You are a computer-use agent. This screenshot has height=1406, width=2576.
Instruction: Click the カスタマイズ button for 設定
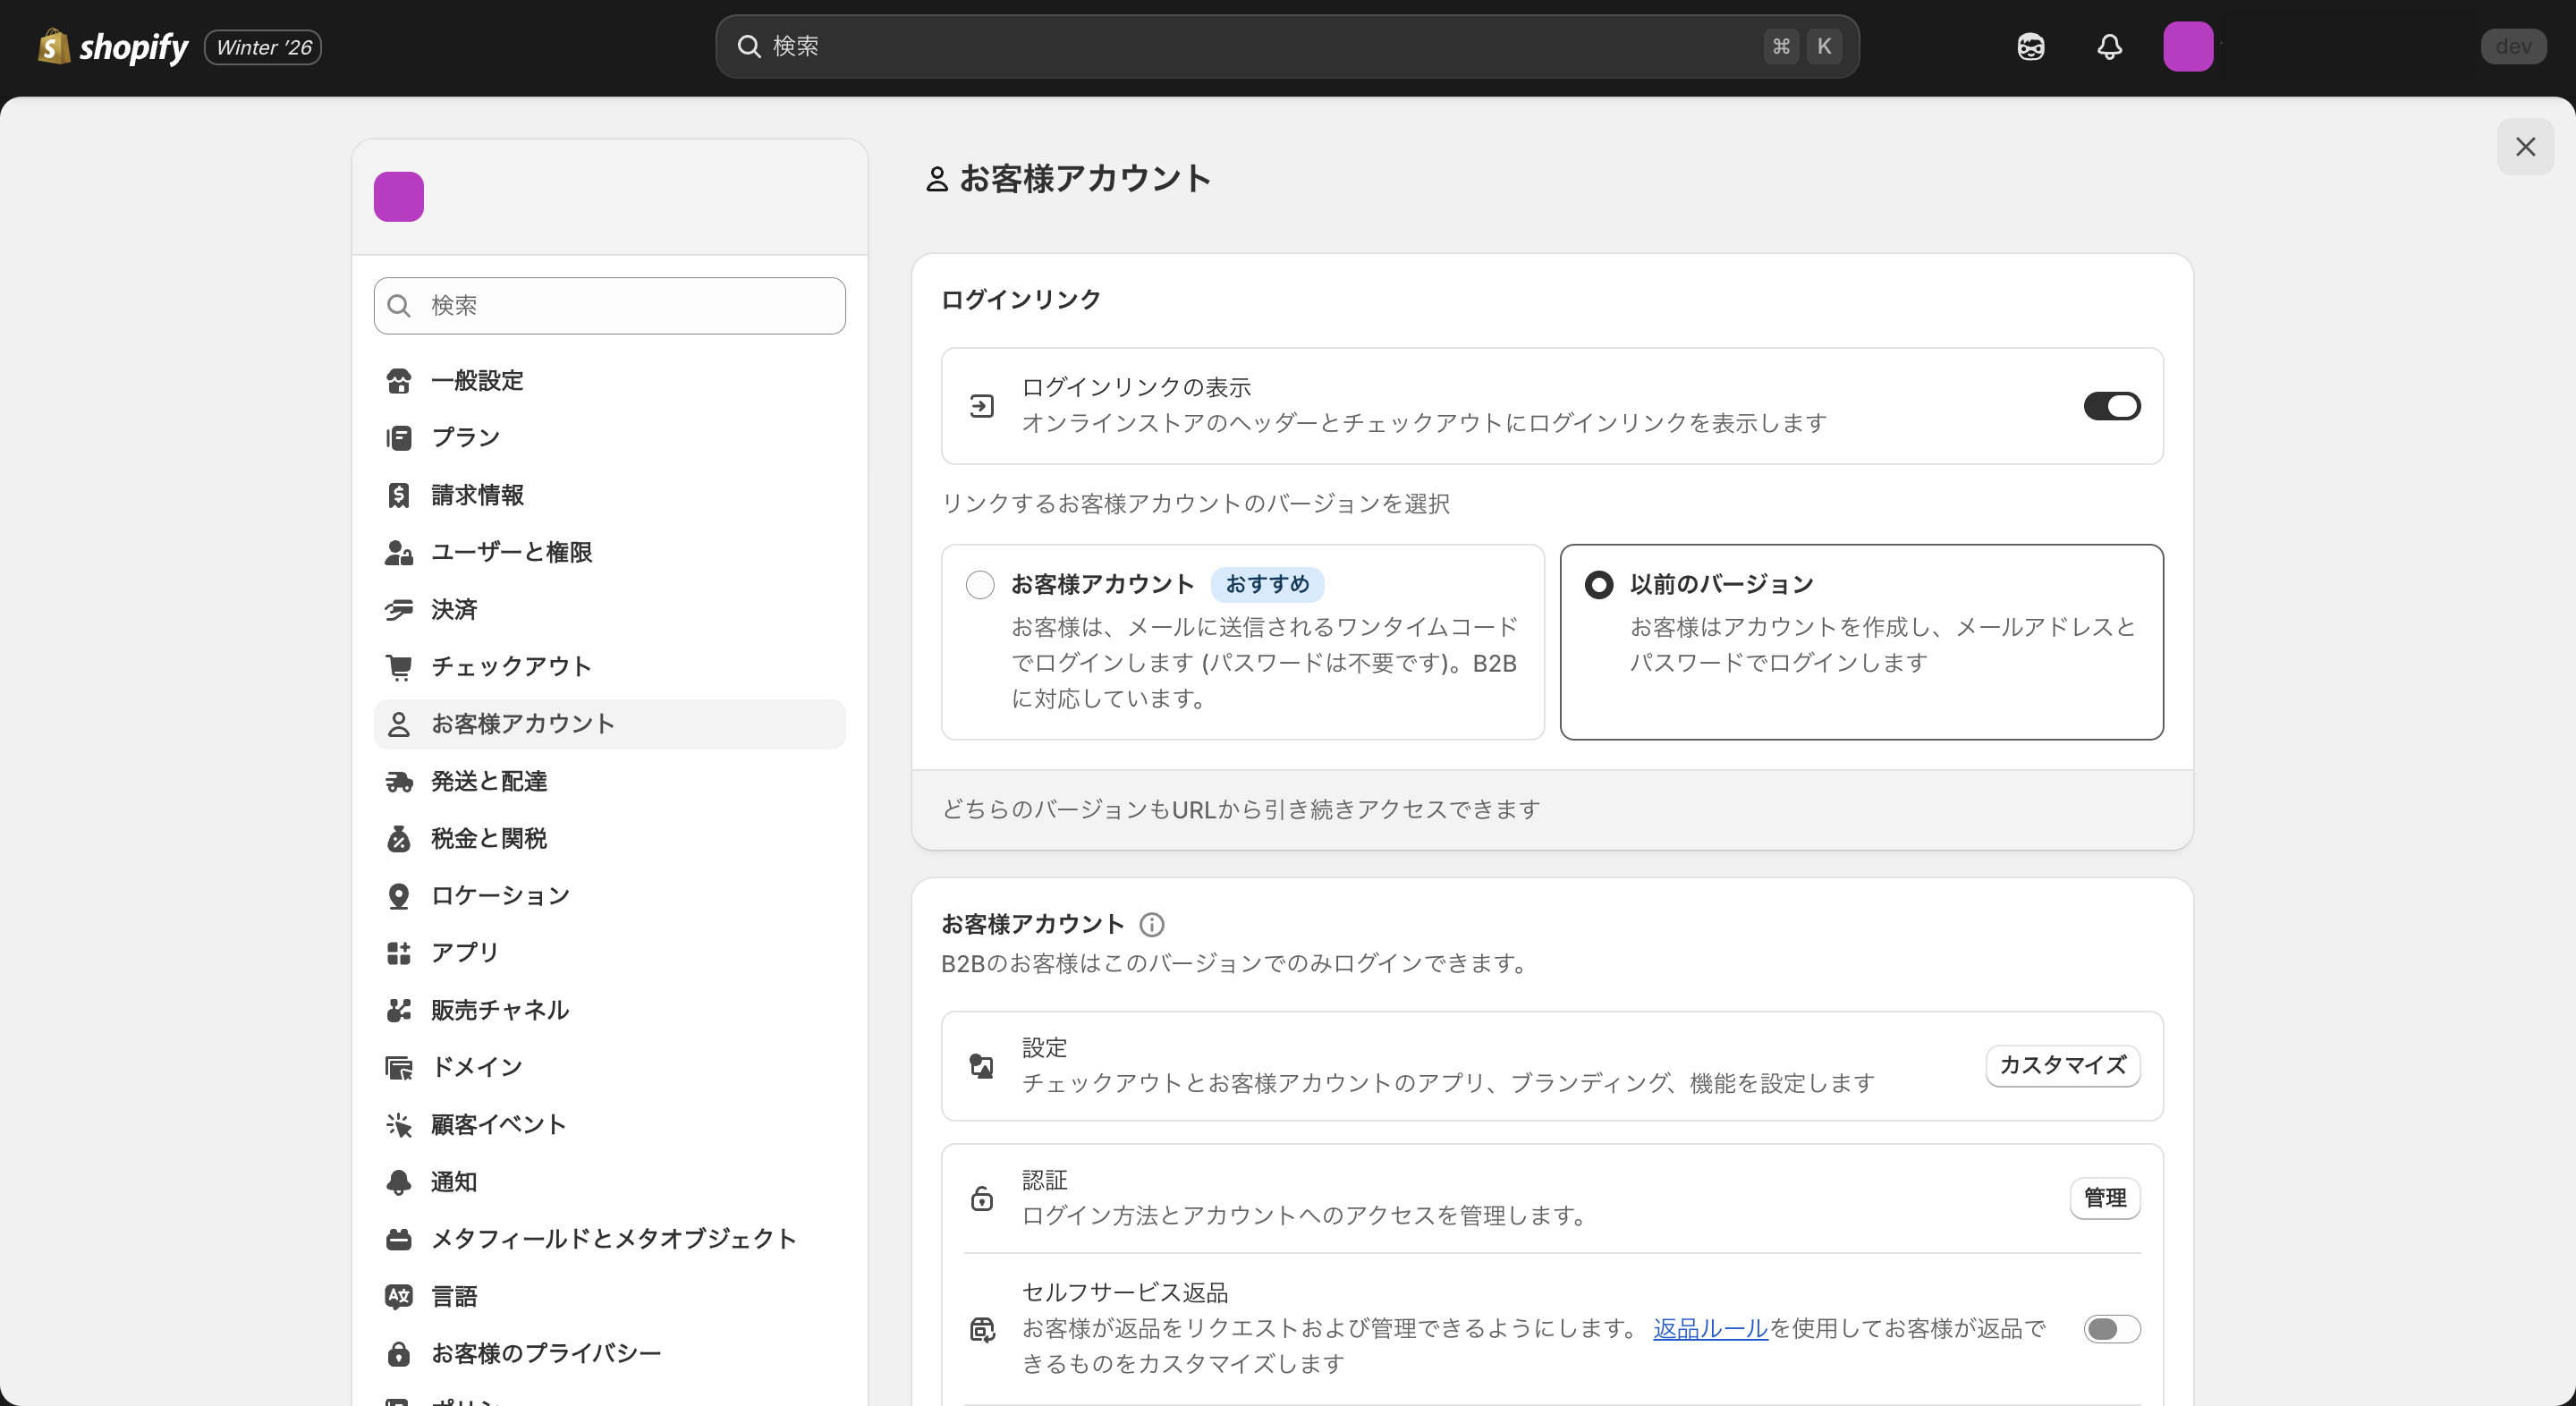click(2062, 1066)
